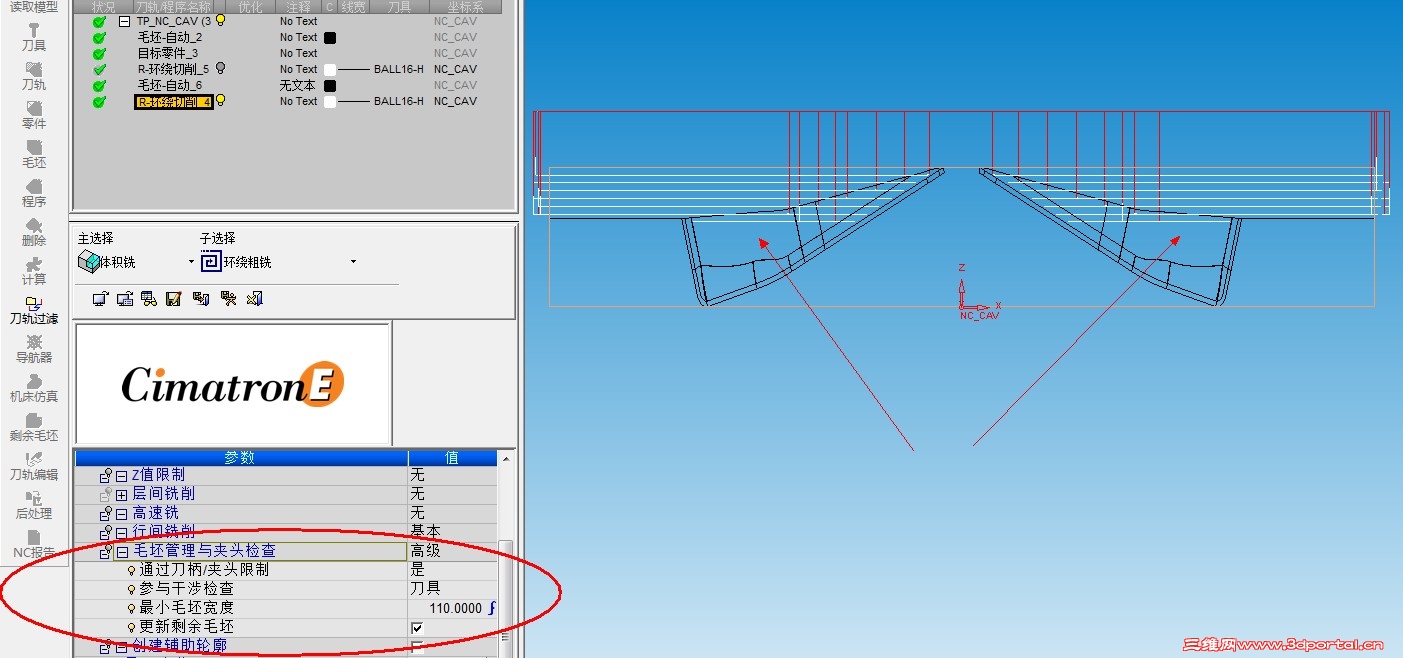Launch 机床仿真 machine simulation
The height and width of the screenshot is (658, 1403).
click(34, 388)
